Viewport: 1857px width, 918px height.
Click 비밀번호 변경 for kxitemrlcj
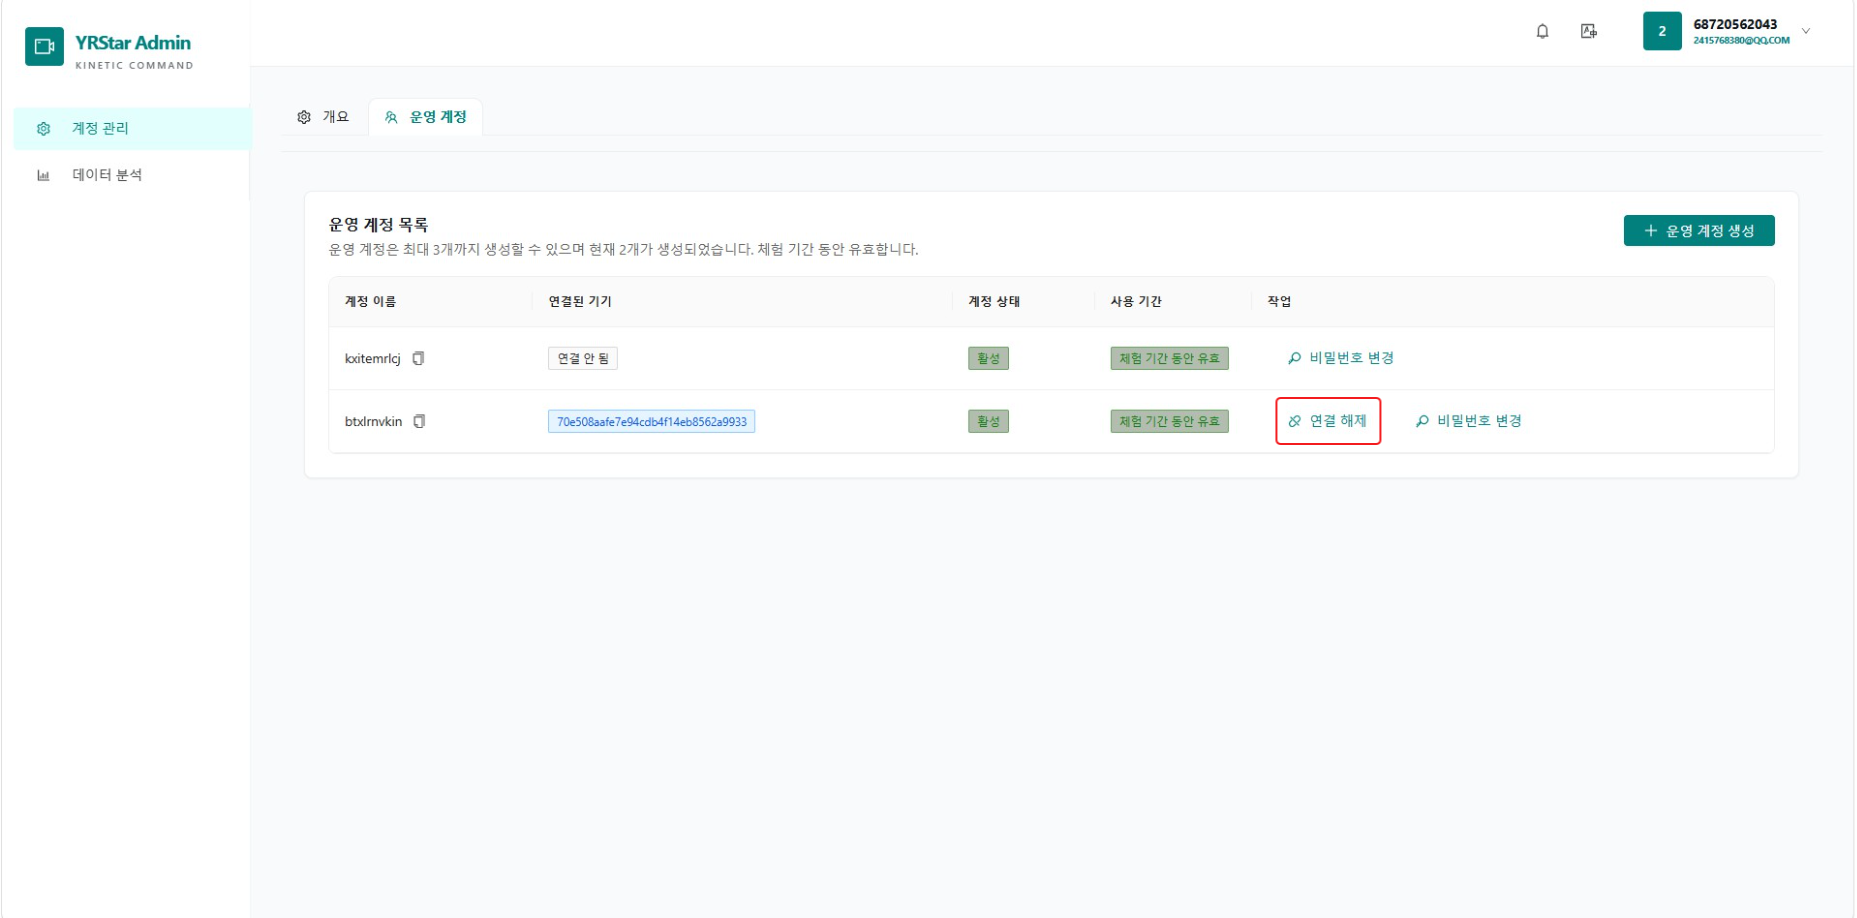(x=1341, y=358)
